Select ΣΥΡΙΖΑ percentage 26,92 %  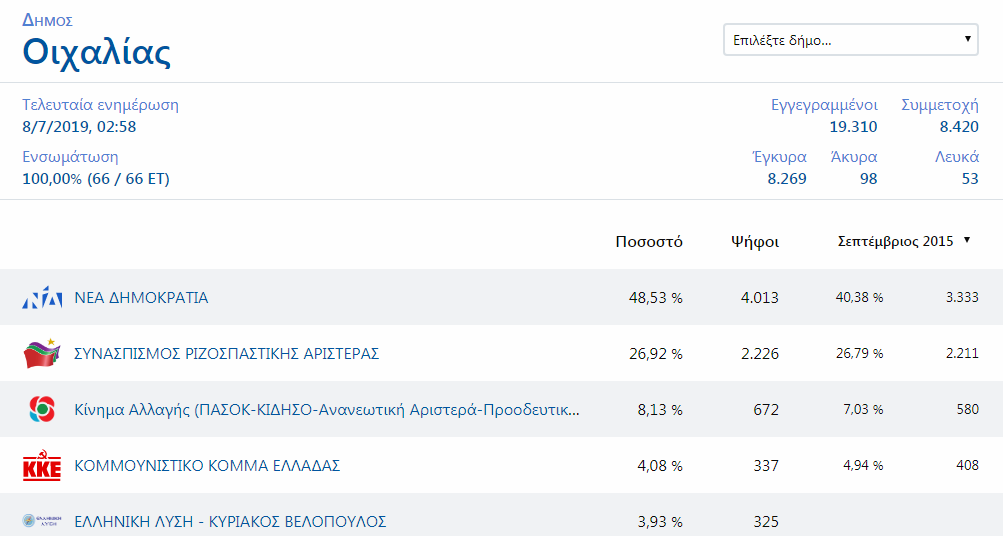click(656, 354)
